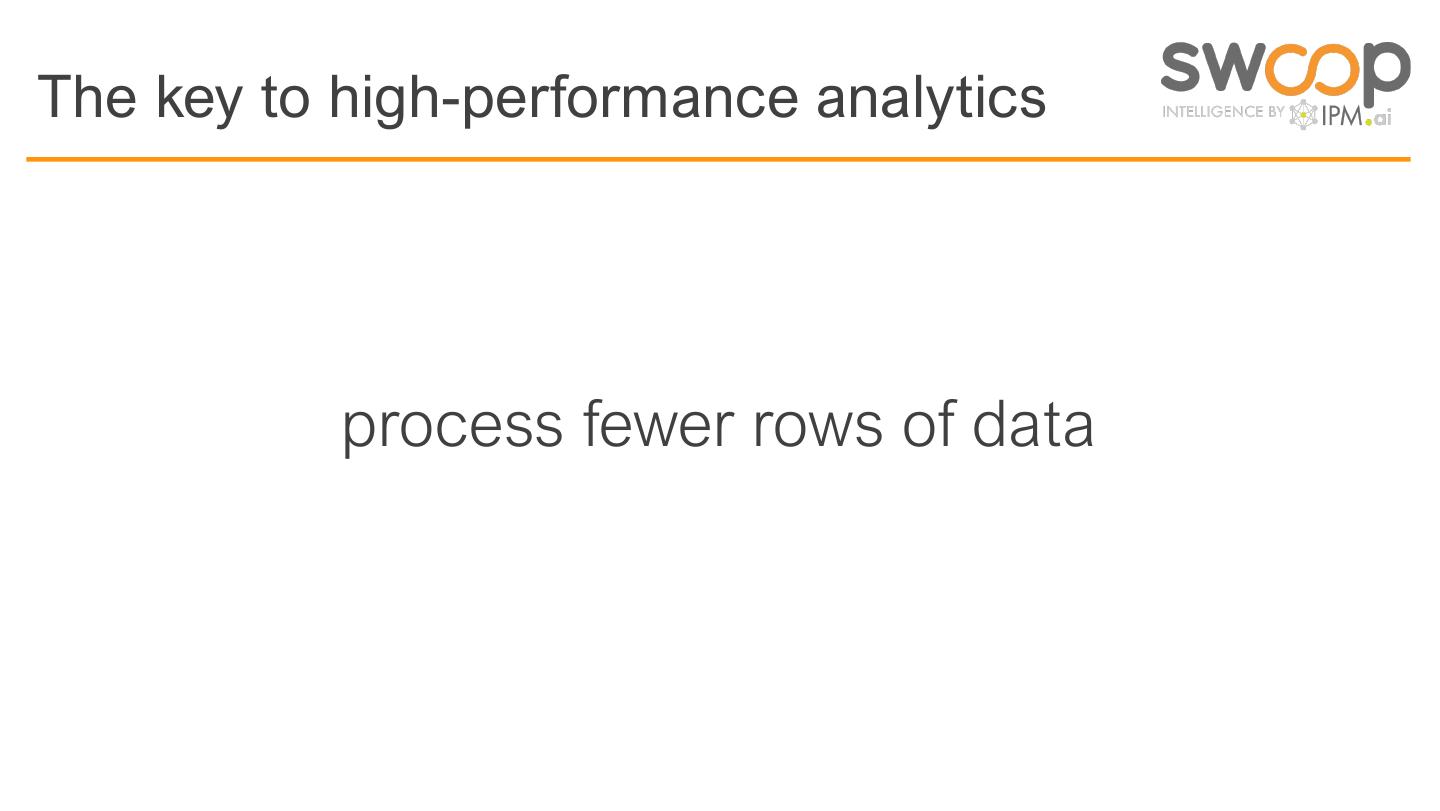Click the IPM.ai network node icon
1440x811 pixels.
point(1303,115)
